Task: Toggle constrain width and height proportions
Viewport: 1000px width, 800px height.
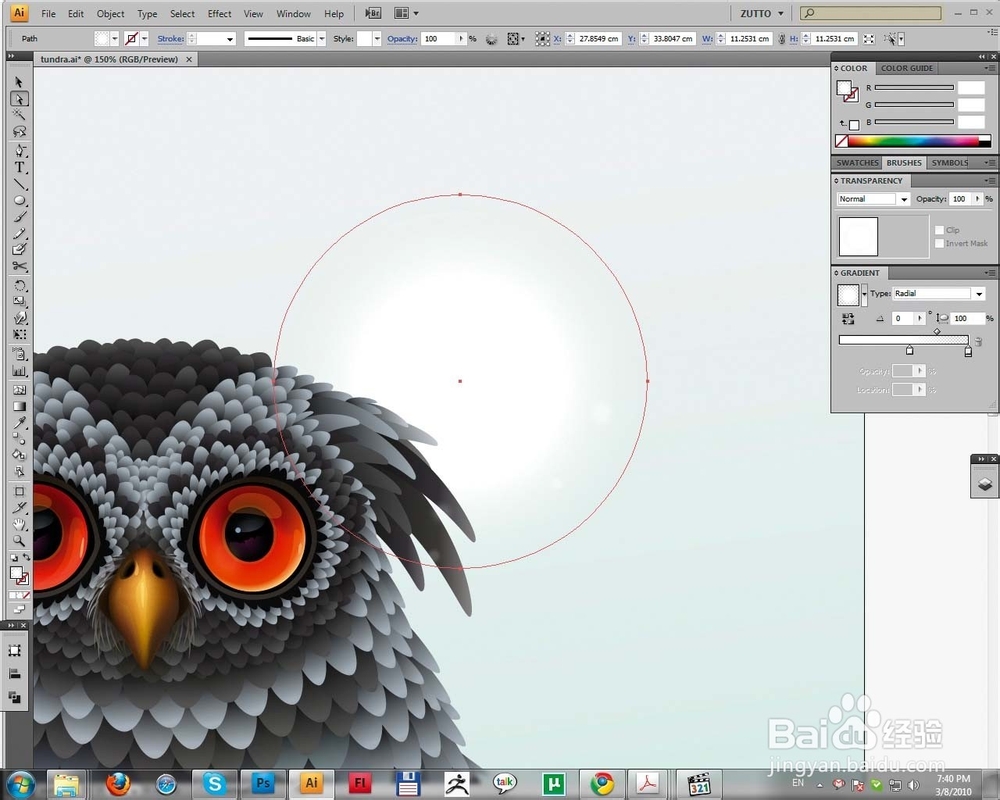Action: click(781, 39)
